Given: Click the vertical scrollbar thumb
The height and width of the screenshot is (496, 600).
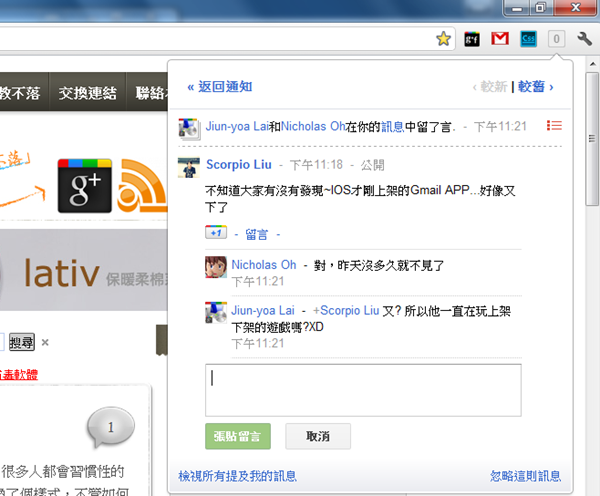Looking at the screenshot, I should [x=592, y=139].
